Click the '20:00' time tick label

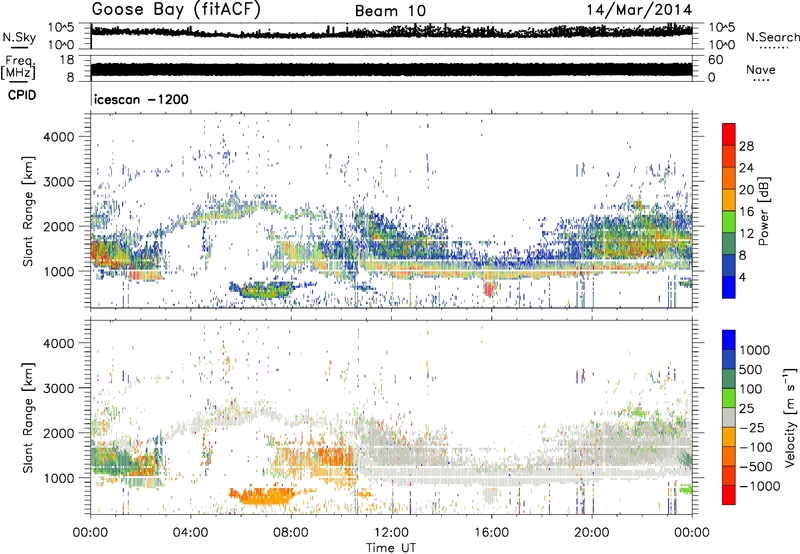point(591,533)
